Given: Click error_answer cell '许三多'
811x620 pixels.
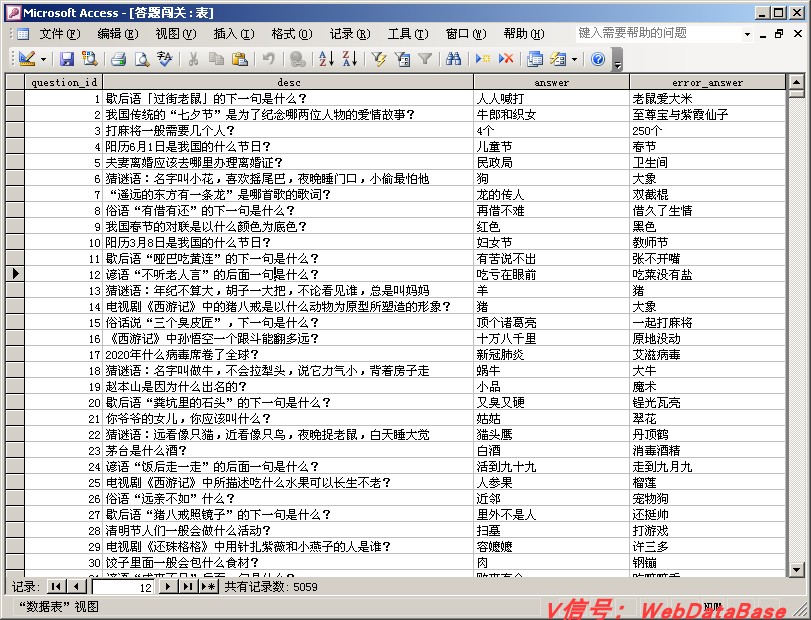Looking at the screenshot, I should (x=708, y=546).
